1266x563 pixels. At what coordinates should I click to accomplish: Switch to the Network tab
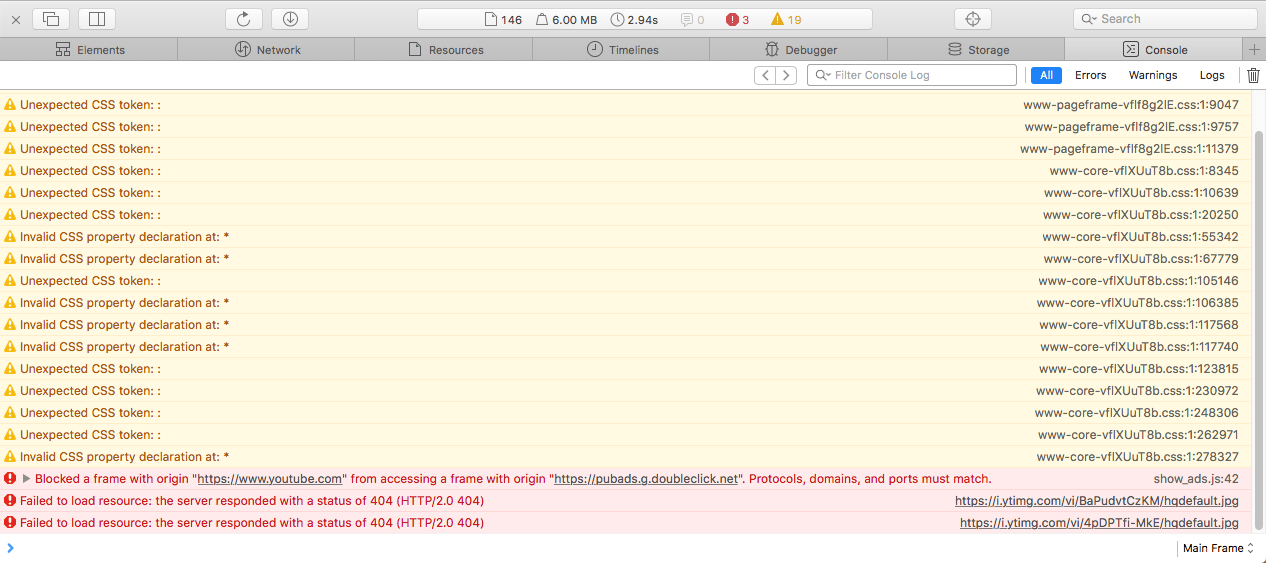point(267,50)
